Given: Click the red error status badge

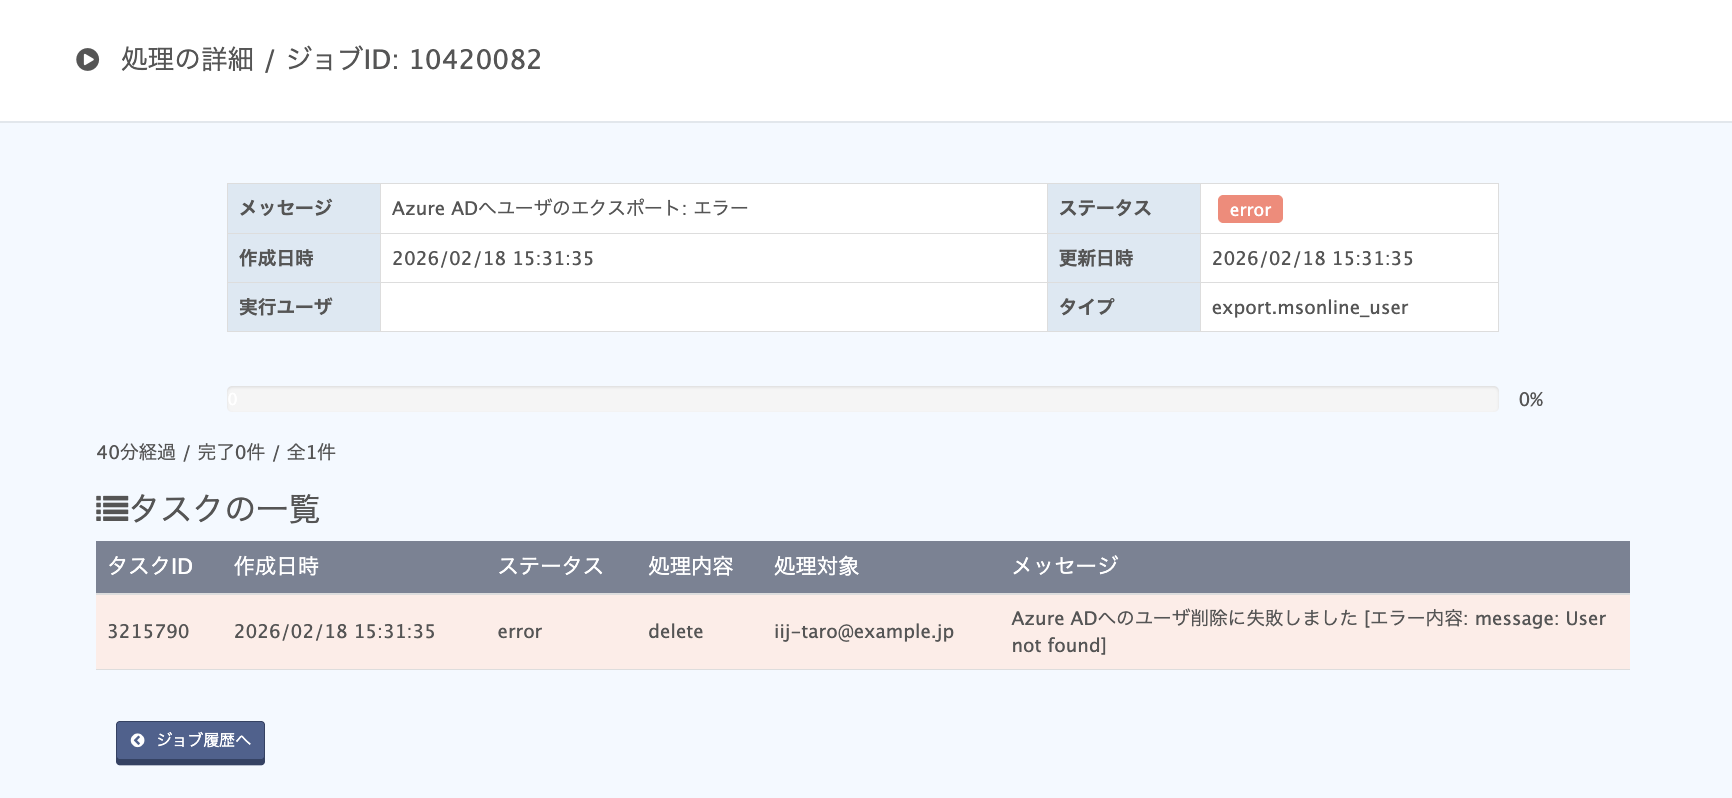Looking at the screenshot, I should [1250, 209].
